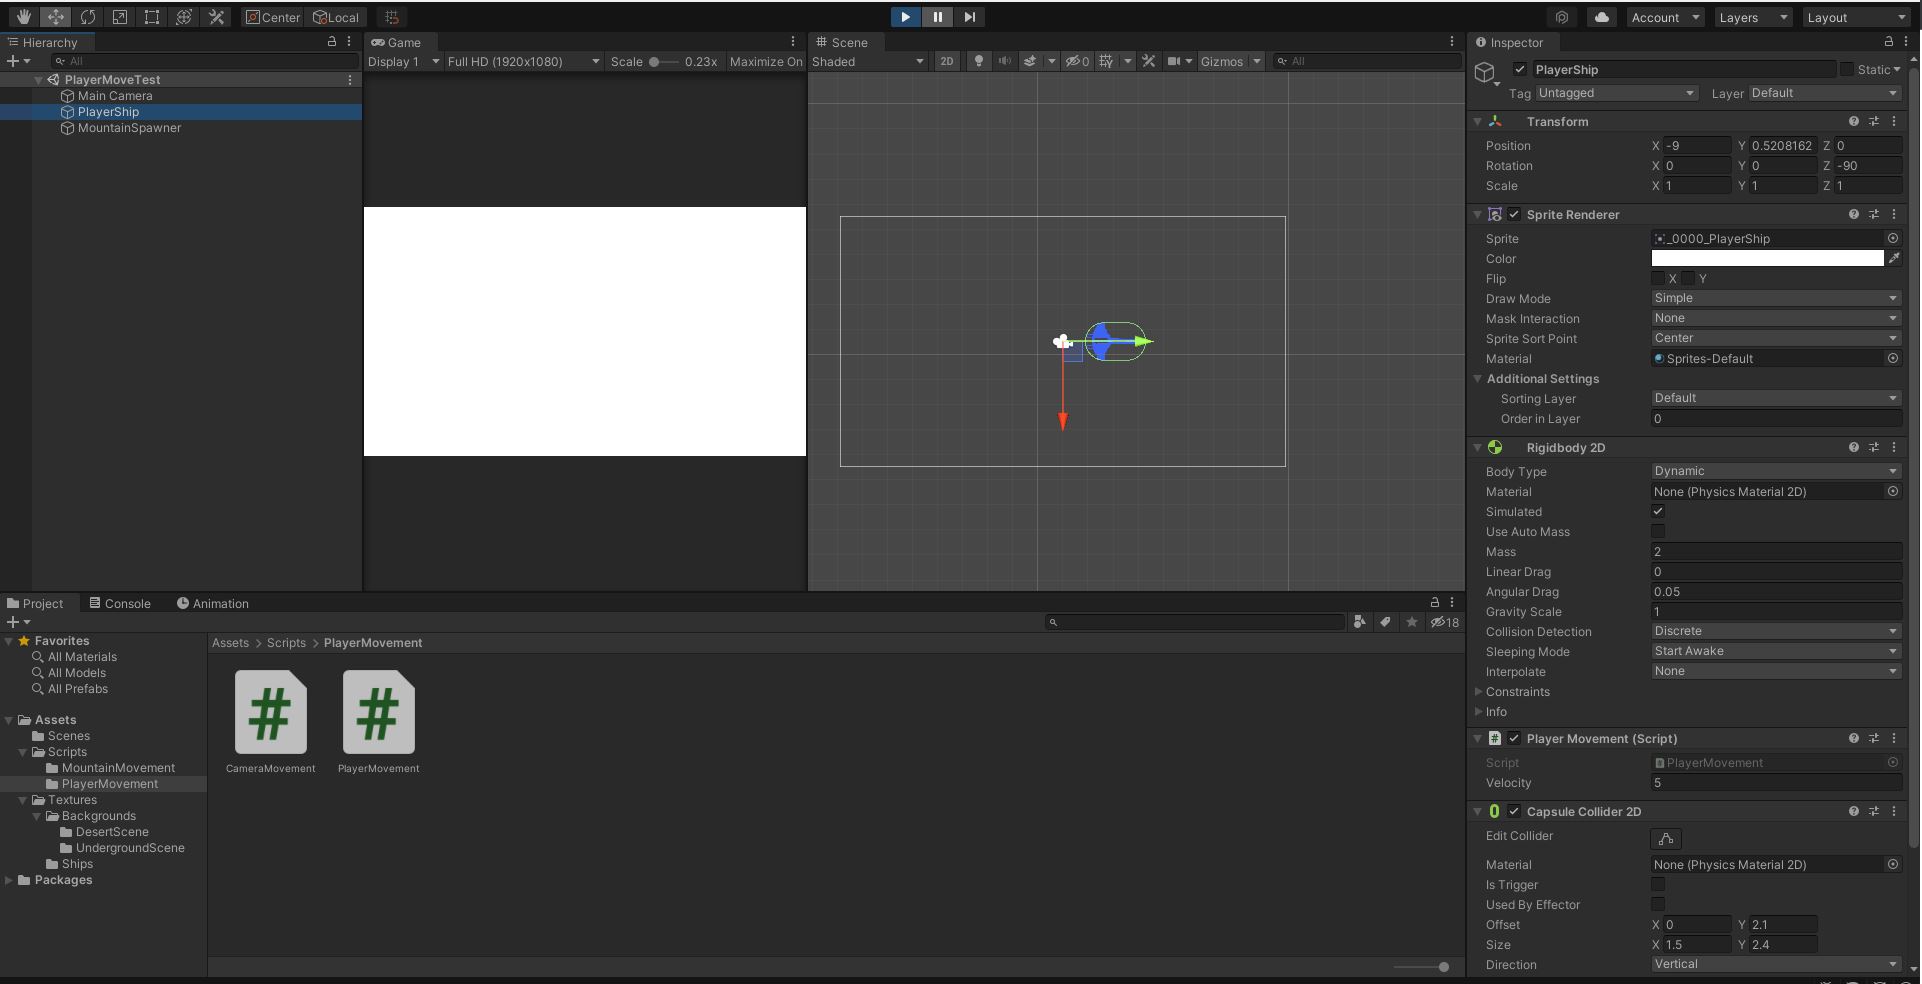Toggle 2D mode in the Scene view
Image resolution: width=1922 pixels, height=984 pixels.
pos(946,61)
